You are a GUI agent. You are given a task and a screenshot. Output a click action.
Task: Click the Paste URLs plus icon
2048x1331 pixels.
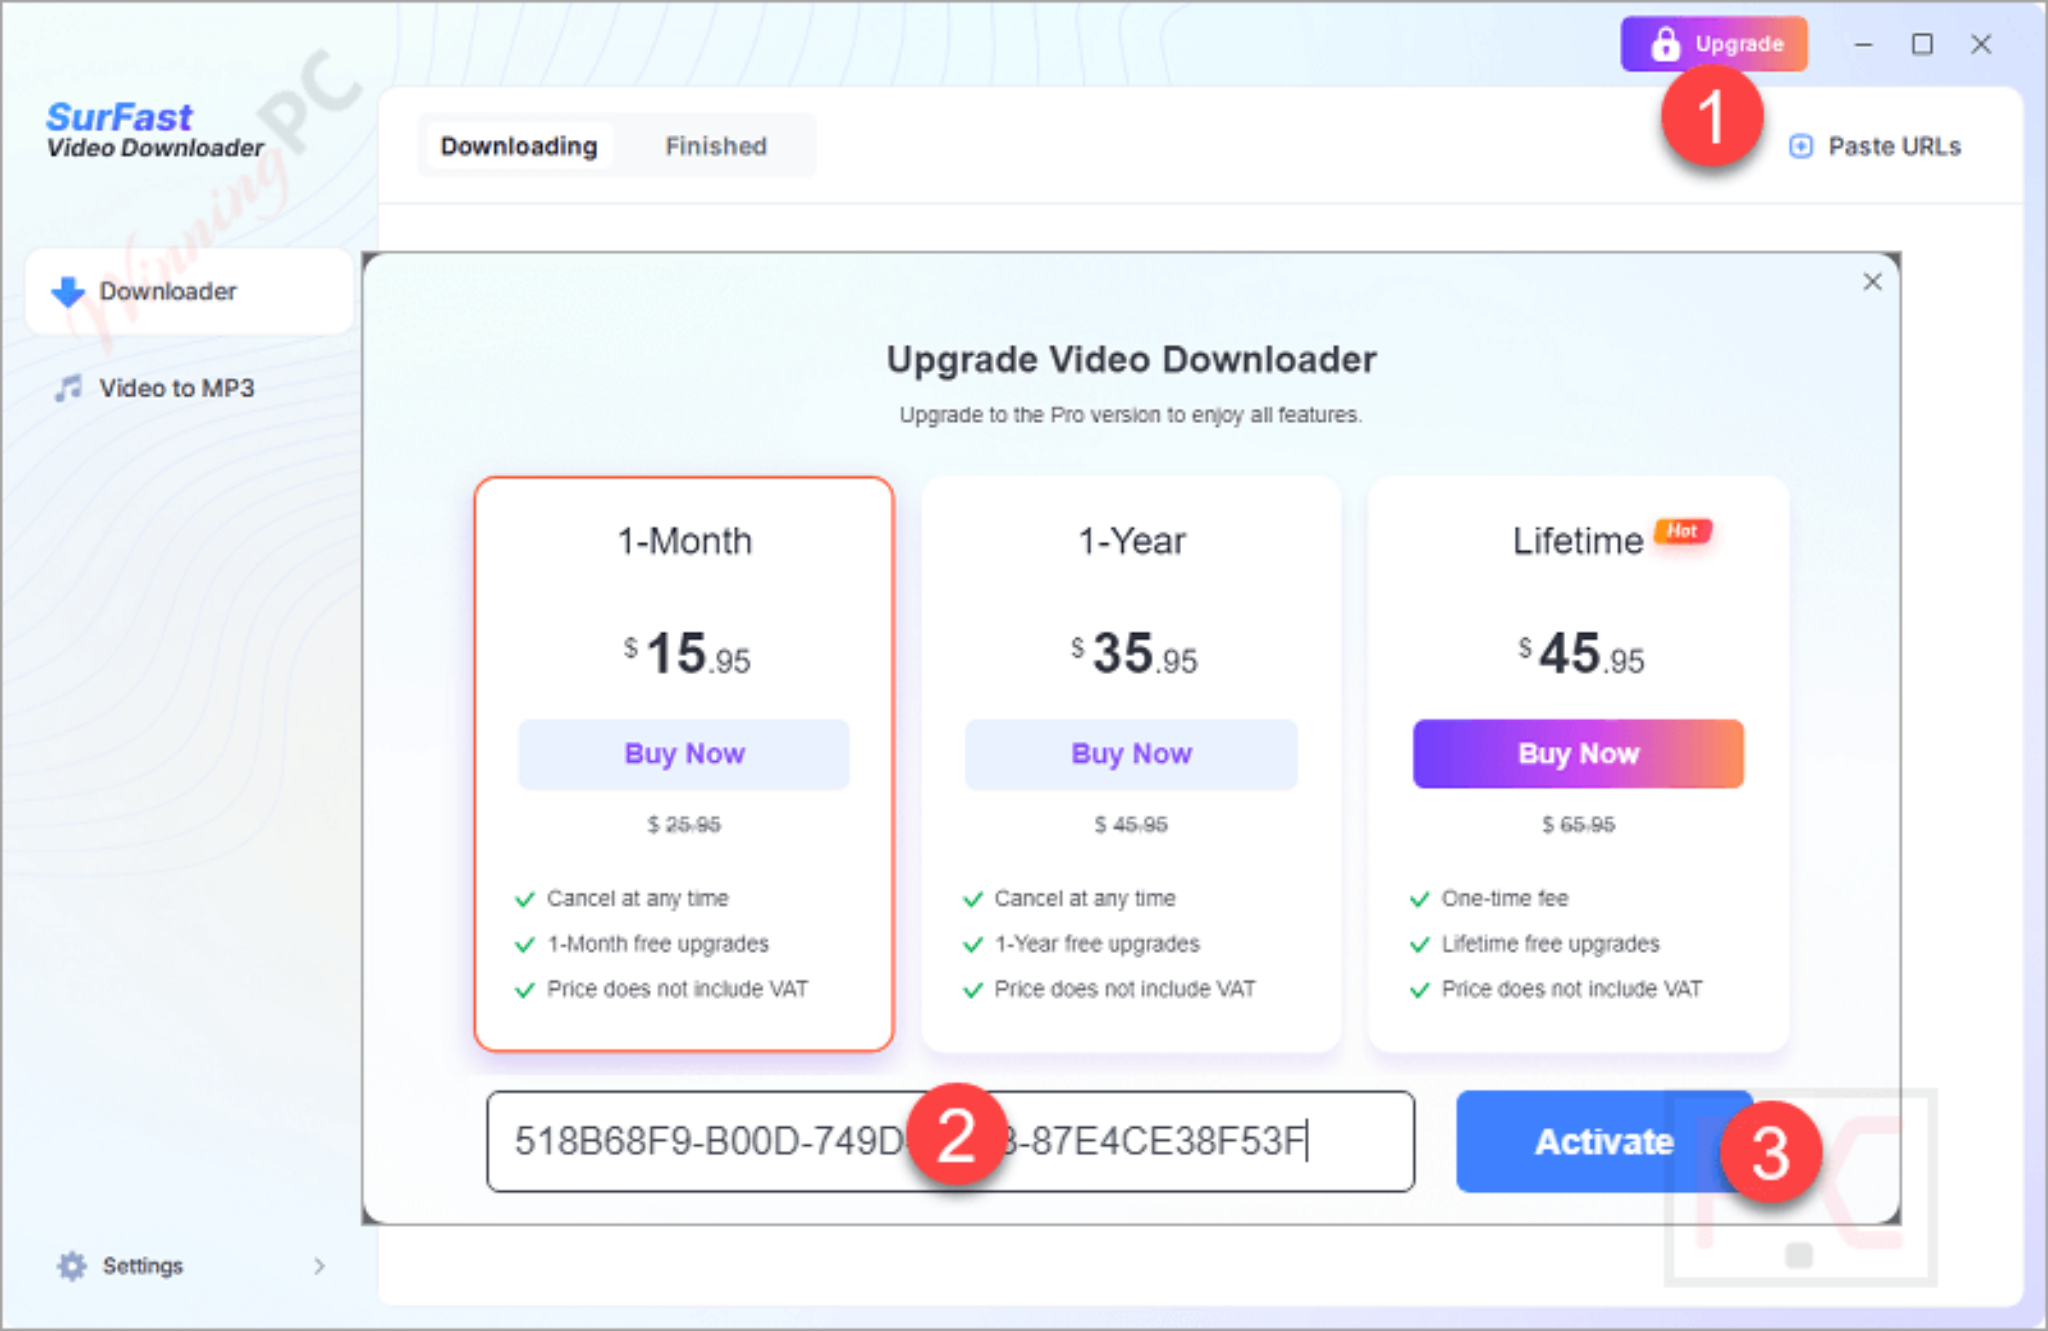click(x=1800, y=147)
